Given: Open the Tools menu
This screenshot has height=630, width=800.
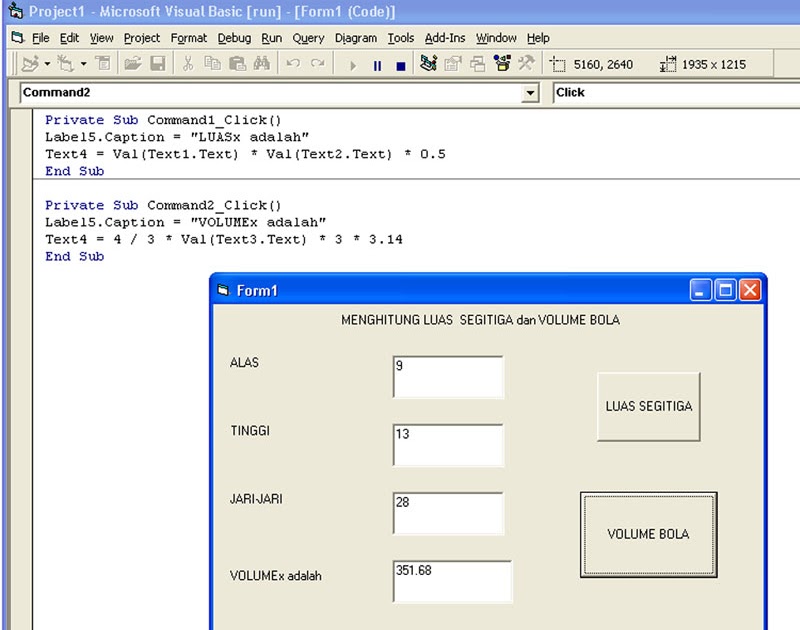Looking at the screenshot, I should point(401,38).
